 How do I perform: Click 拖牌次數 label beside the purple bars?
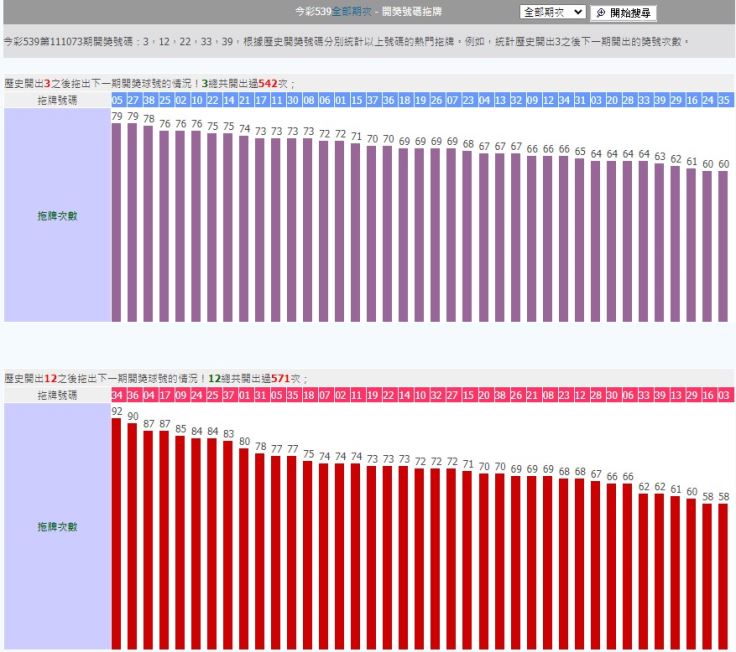point(56,215)
